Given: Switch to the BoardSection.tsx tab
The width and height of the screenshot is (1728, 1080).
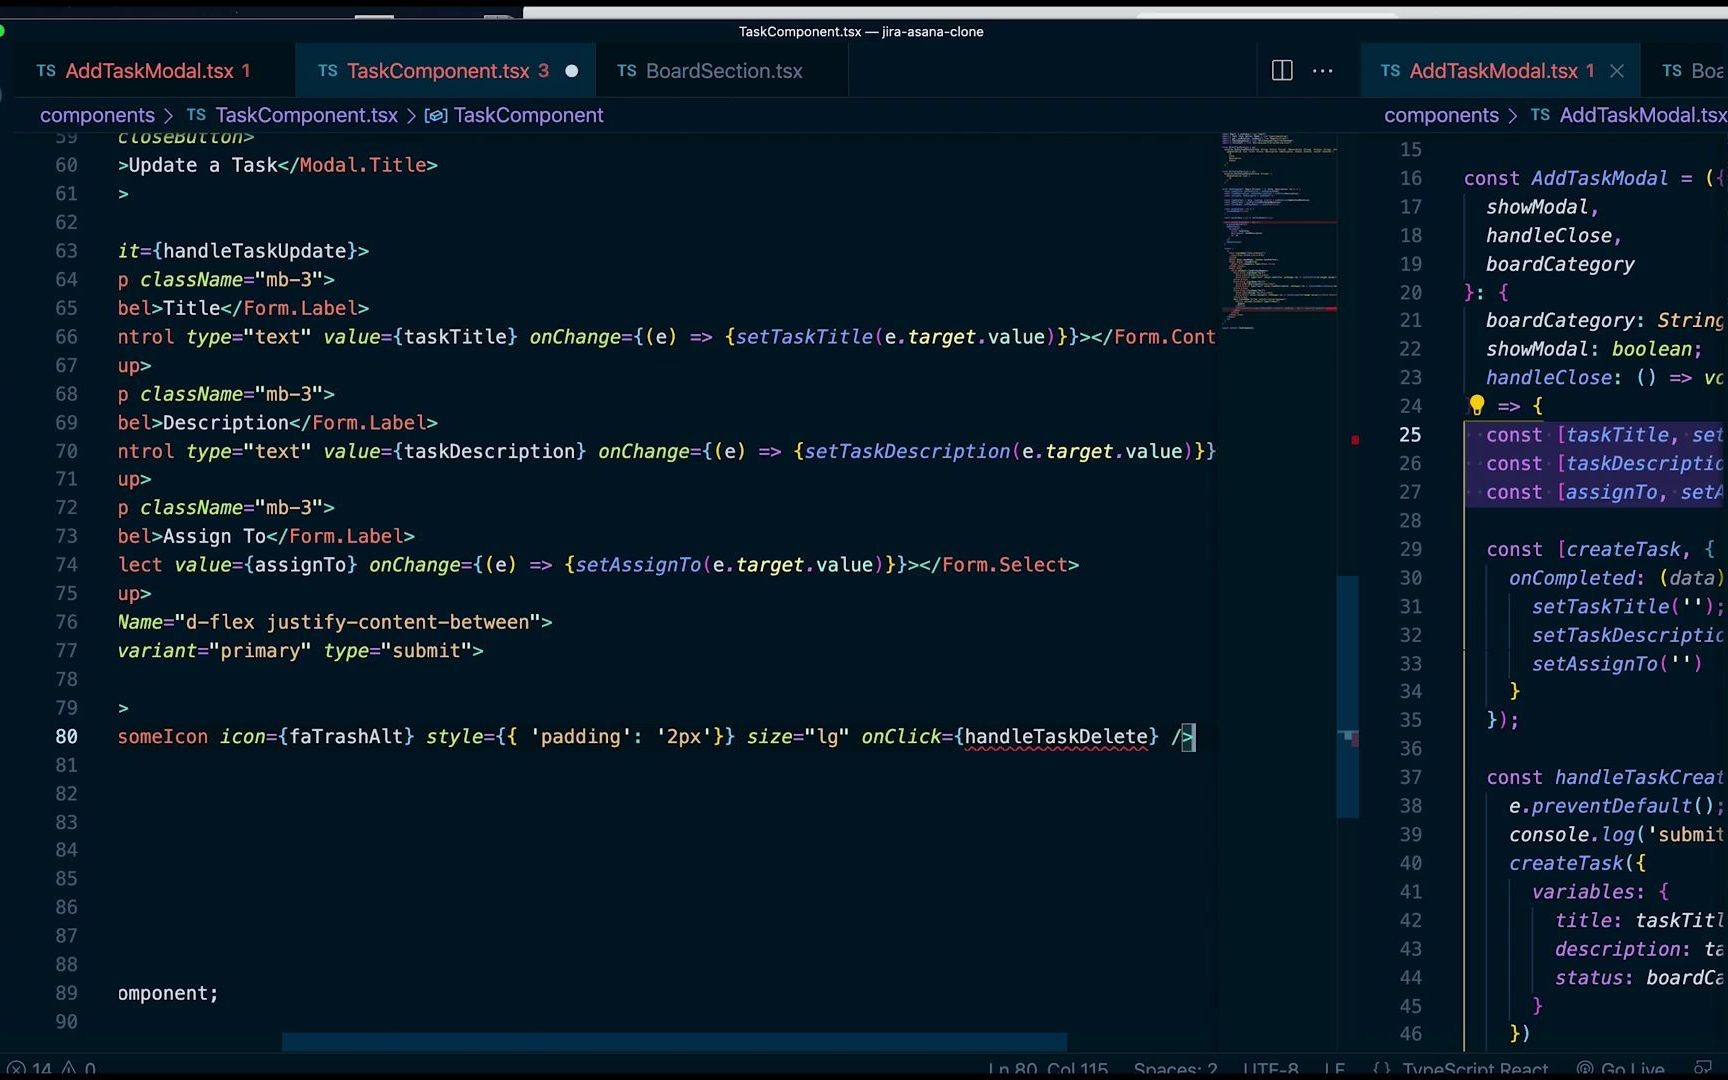Looking at the screenshot, I should click(x=723, y=70).
